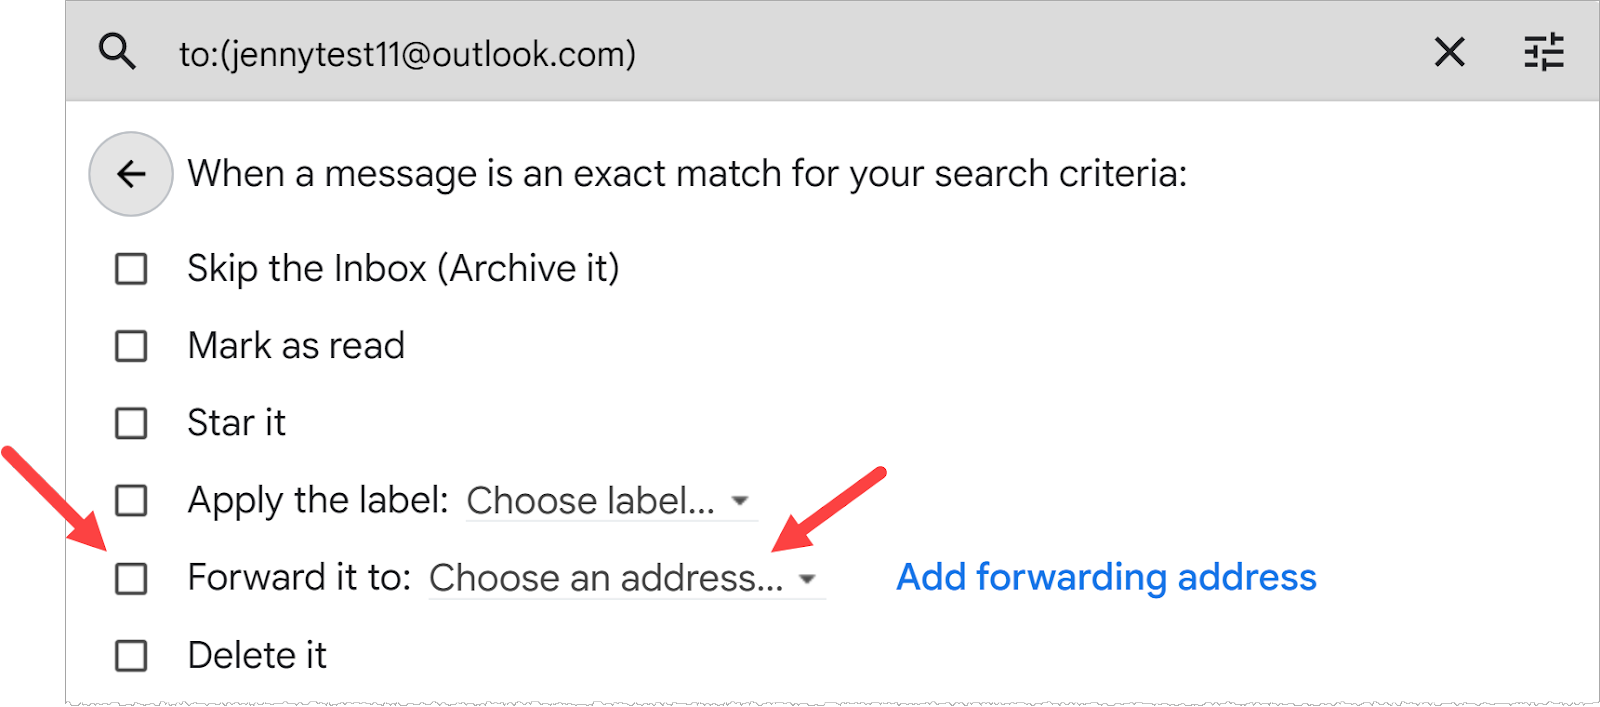
Task: Open the Choose label dropdown
Action: pyautogui.click(x=609, y=501)
